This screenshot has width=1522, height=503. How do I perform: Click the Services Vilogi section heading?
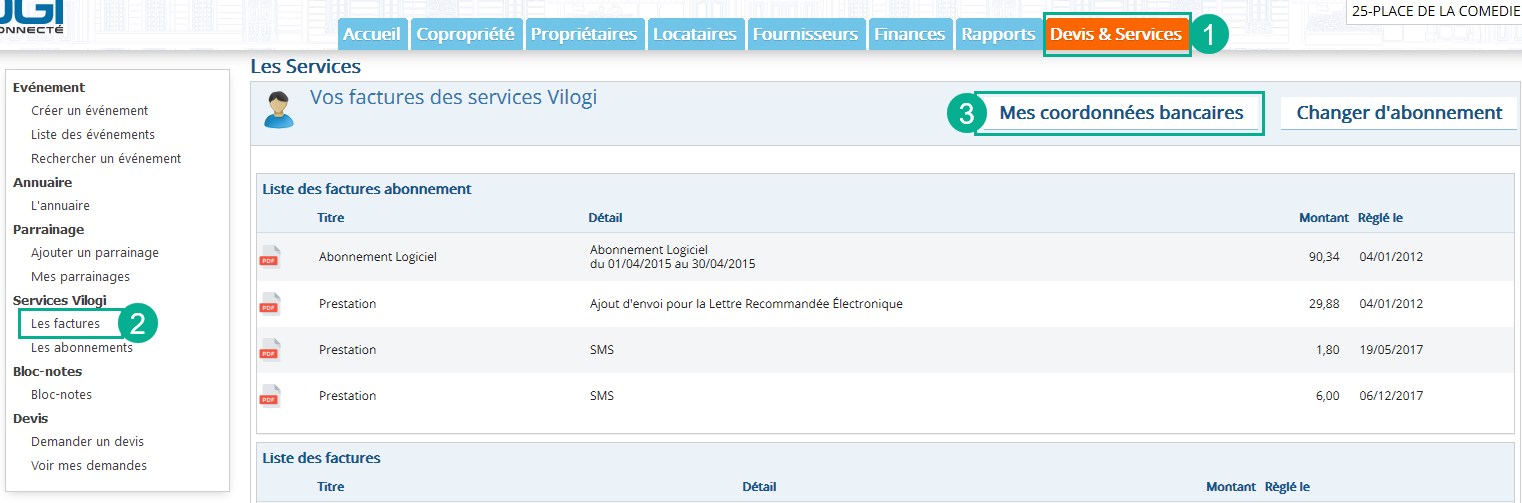[60, 300]
